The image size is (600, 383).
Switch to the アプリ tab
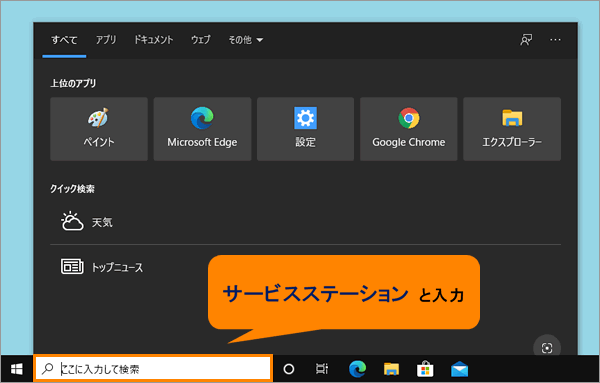point(106,40)
